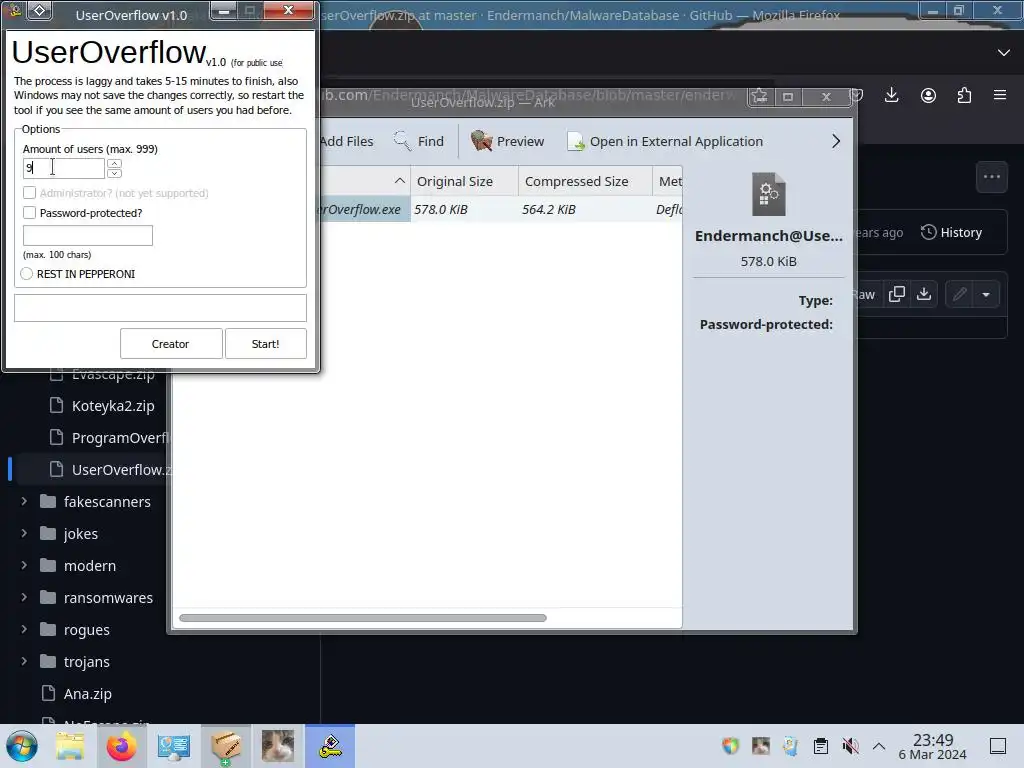Screen dimensions: 1024x768
Task: Increase amount of users spinner up arrow
Action: (114, 163)
